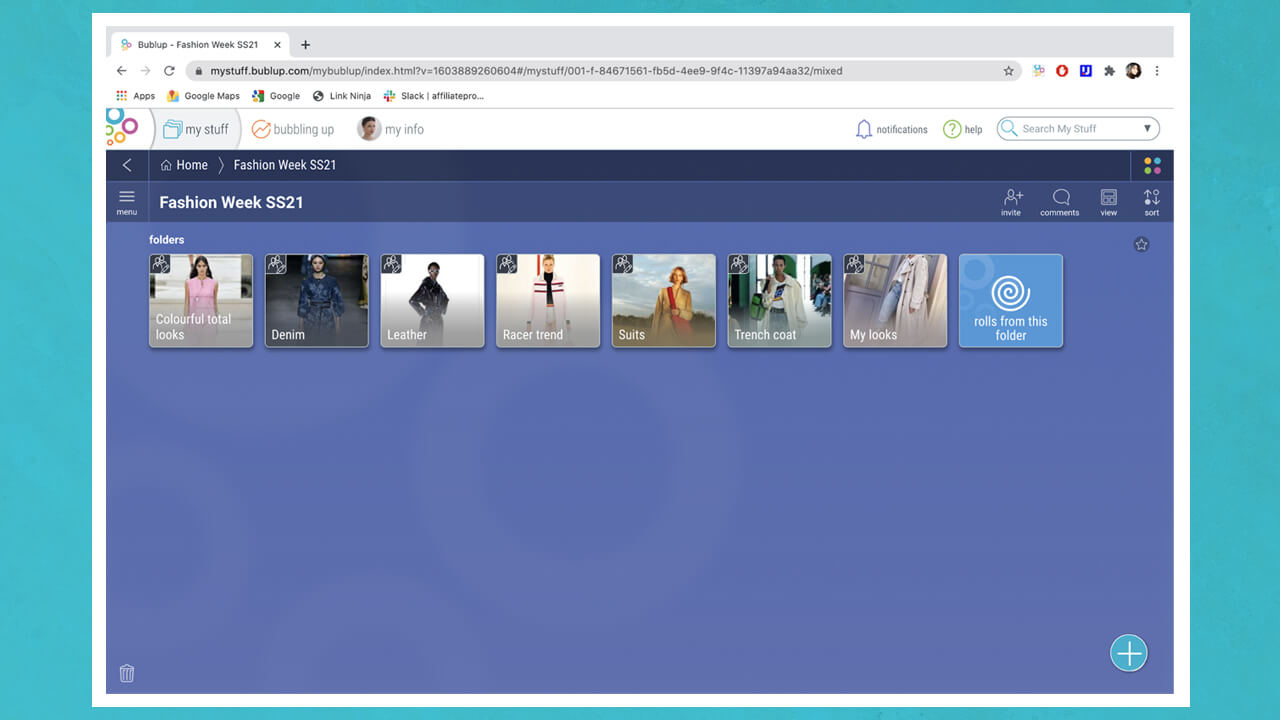This screenshot has height=720, width=1280.
Task: Change layout with view icon
Action: click(1109, 202)
